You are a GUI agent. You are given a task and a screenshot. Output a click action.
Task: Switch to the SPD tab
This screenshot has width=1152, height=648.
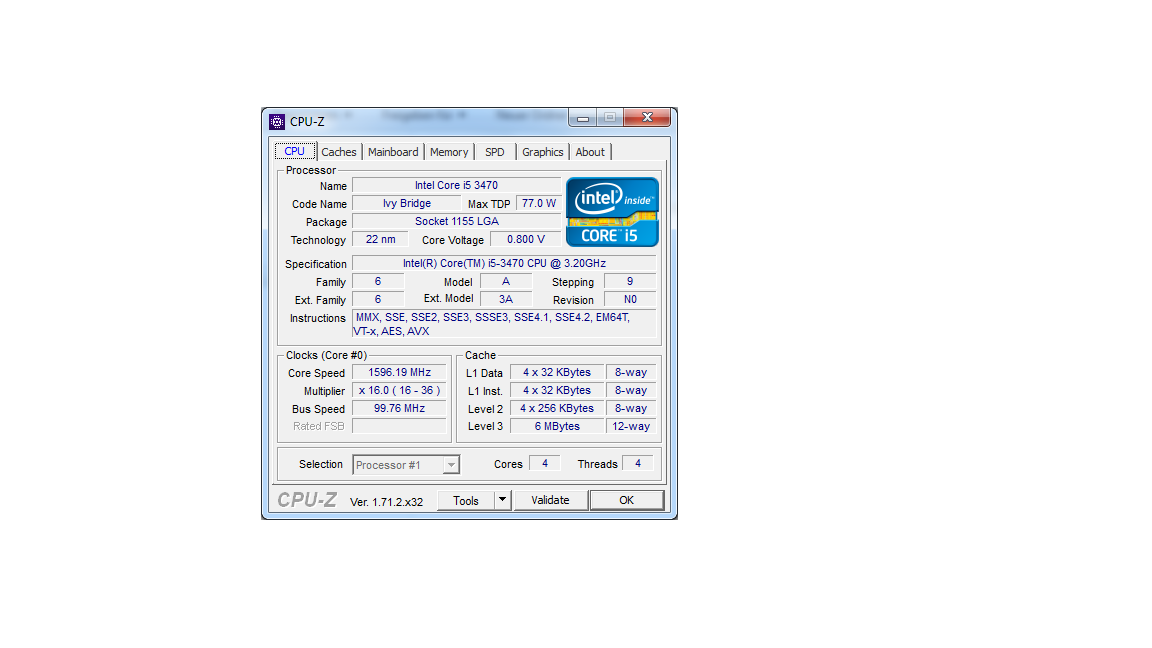point(494,152)
